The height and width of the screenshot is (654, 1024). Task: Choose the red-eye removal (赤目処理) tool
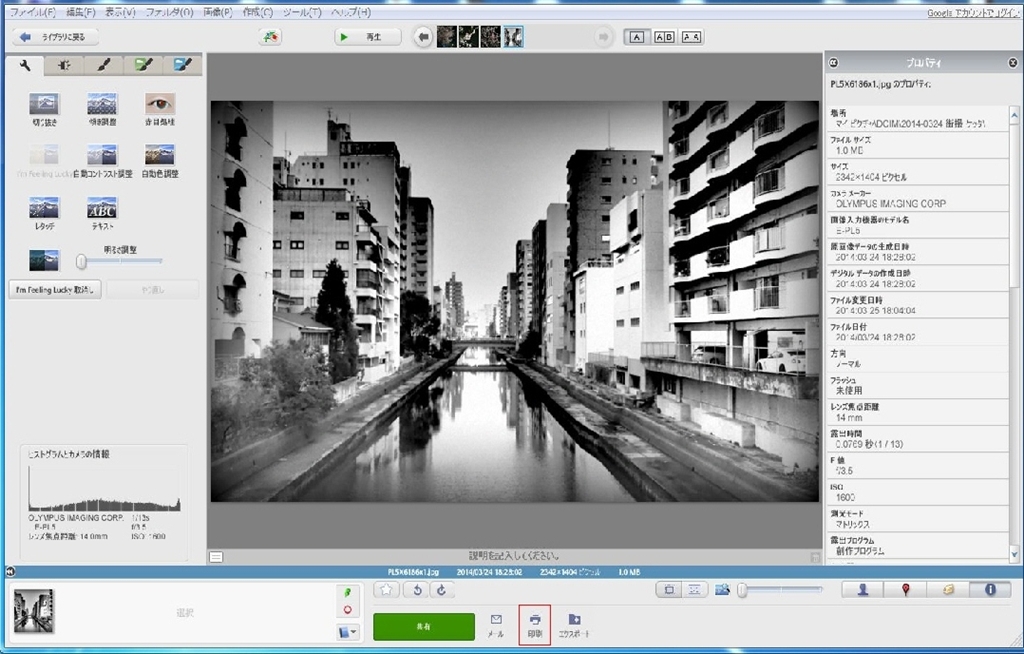coord(160,104)
